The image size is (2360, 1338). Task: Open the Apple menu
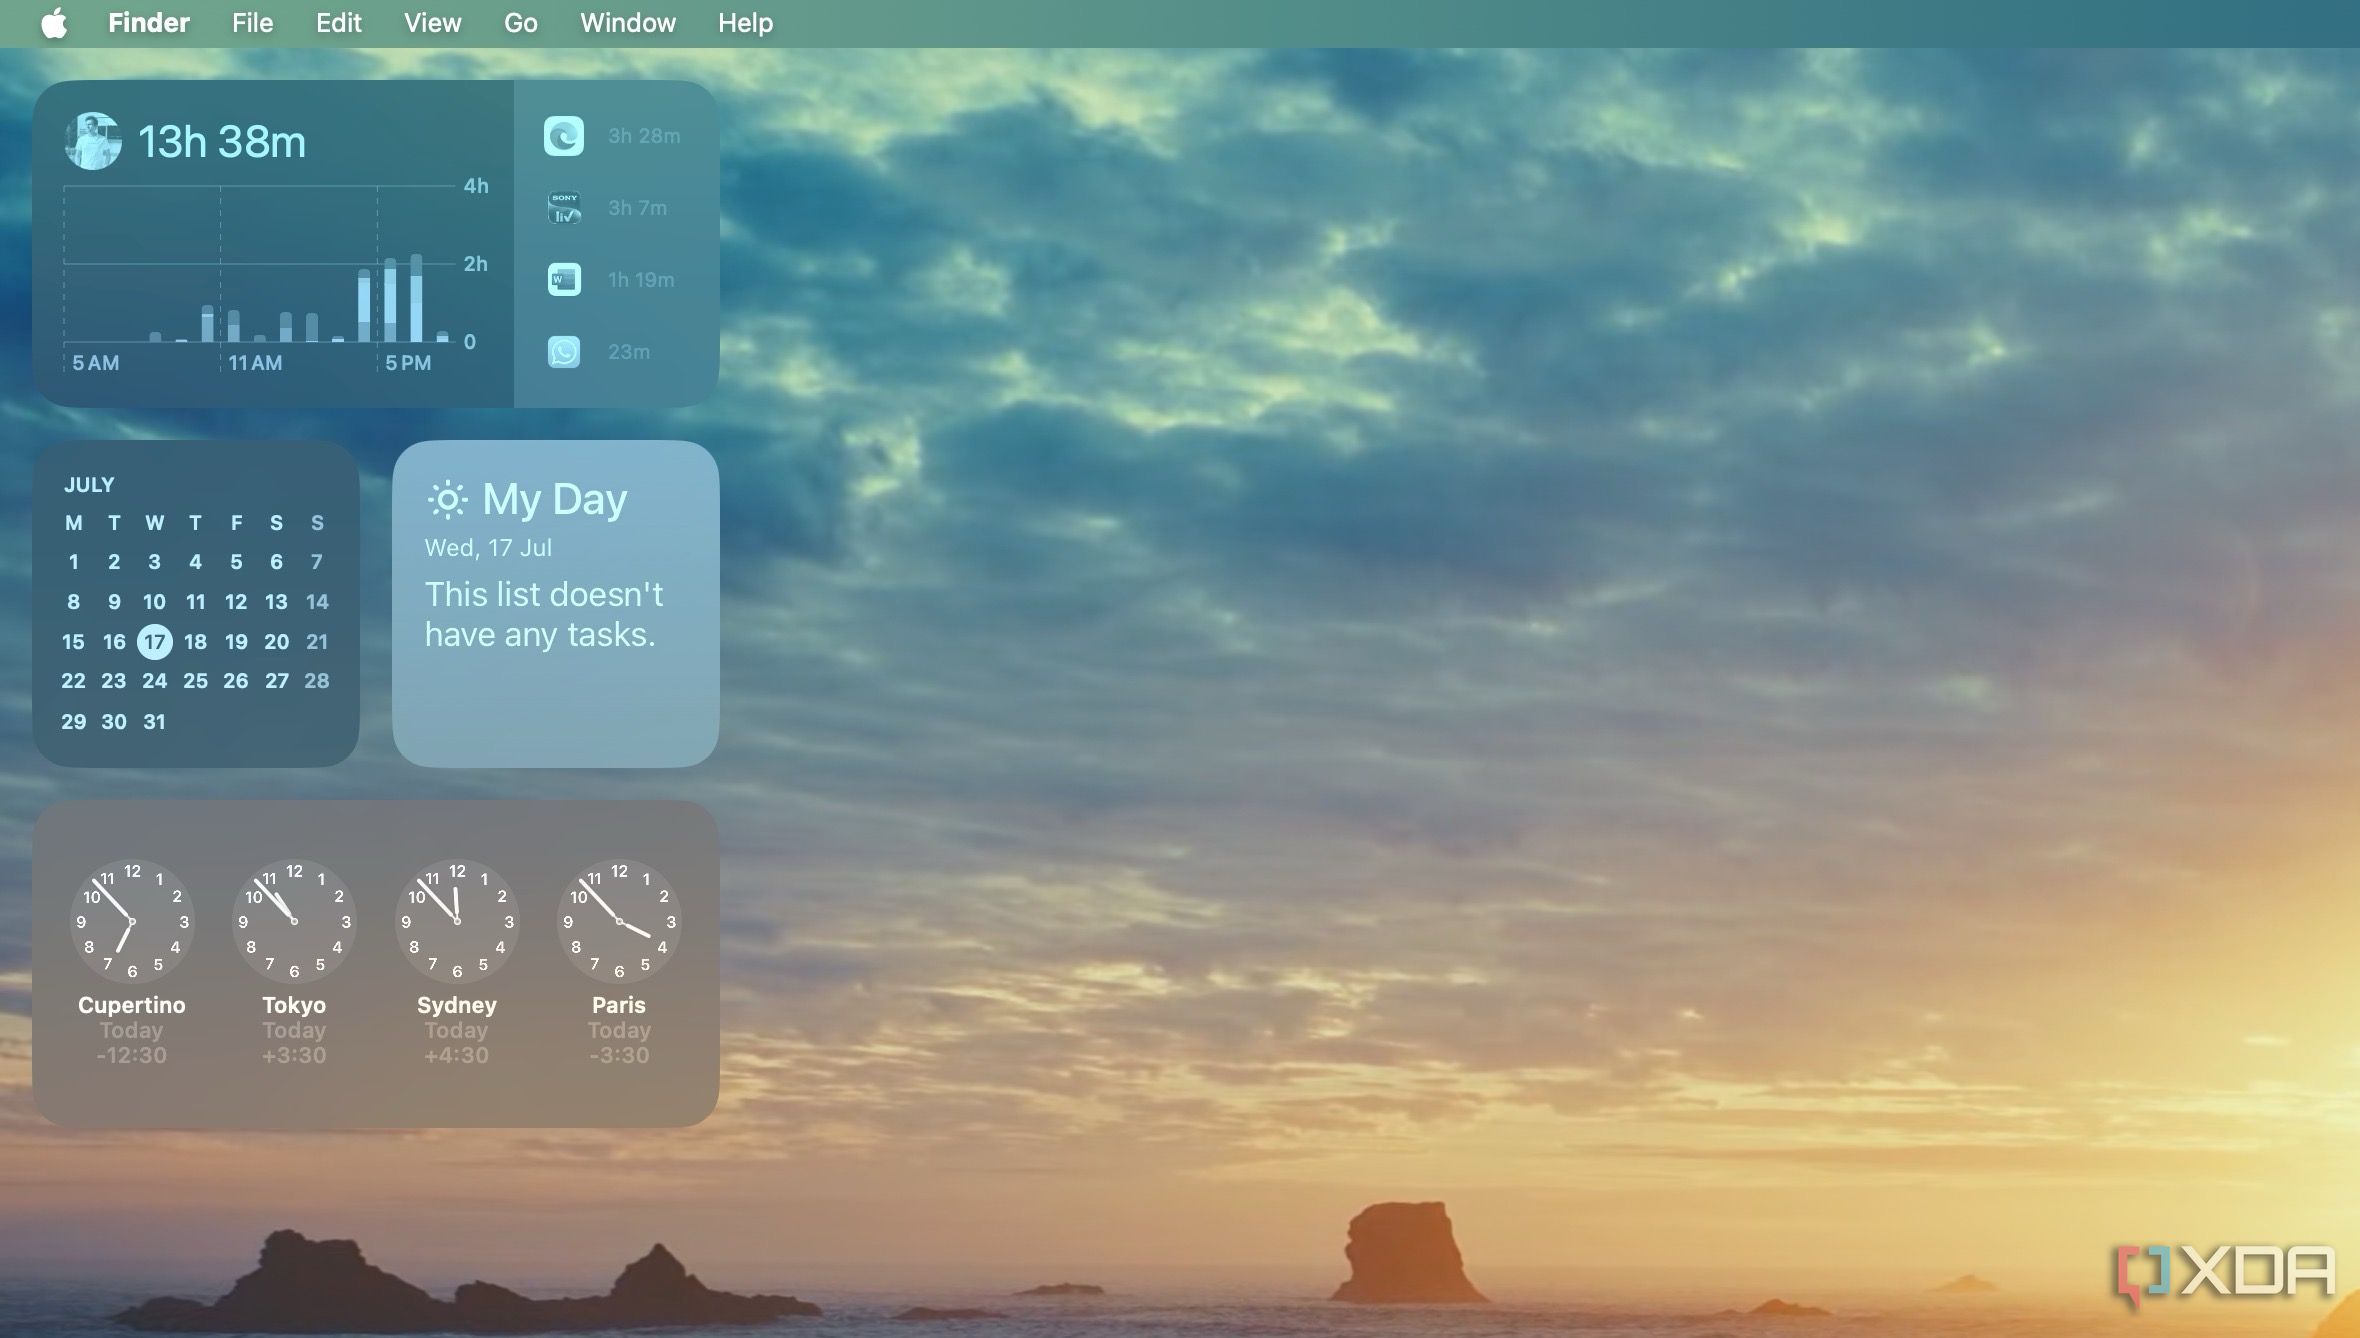point(54,22)
